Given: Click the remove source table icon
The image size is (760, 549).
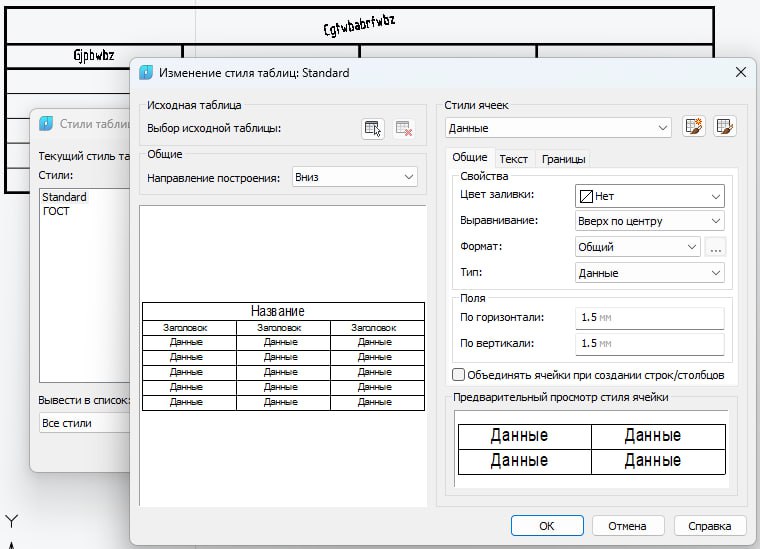Looking at the screenshot, I should [x=404, y=128].
